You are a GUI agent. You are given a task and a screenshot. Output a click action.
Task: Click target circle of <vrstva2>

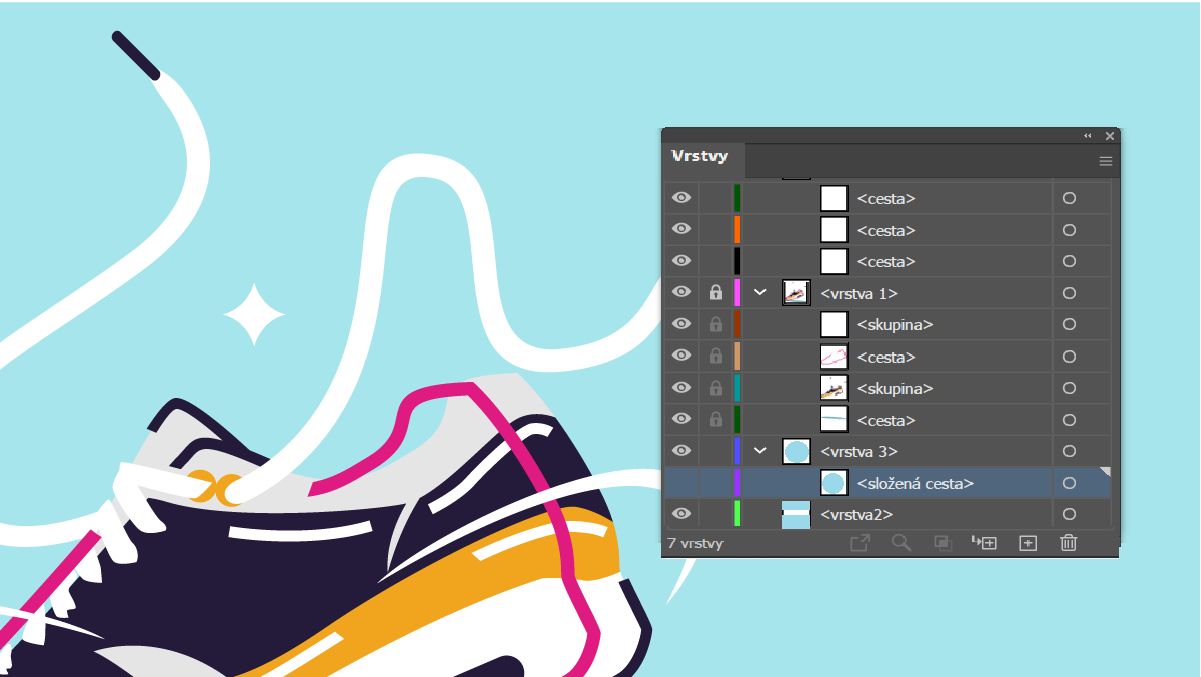click(1069, 514)
